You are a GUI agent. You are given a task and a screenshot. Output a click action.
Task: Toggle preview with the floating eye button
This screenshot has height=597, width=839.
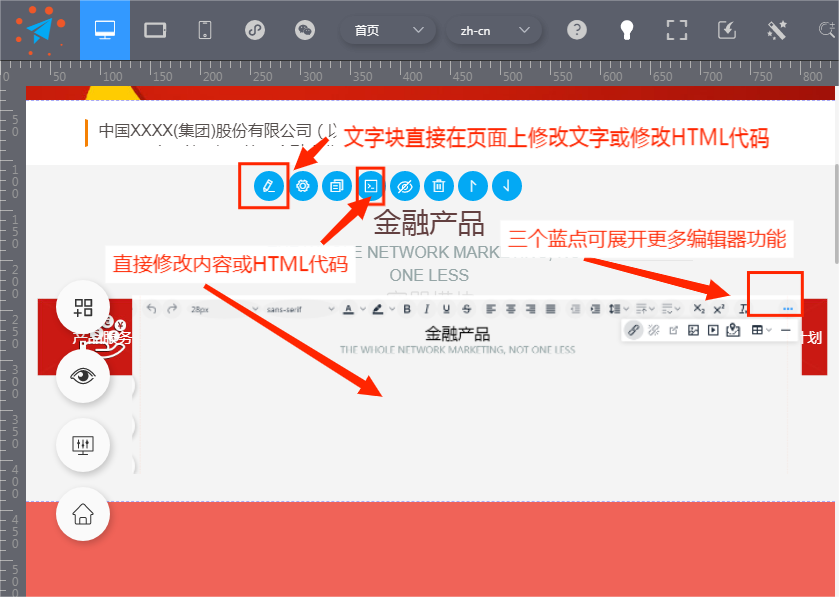coord(83,376)
